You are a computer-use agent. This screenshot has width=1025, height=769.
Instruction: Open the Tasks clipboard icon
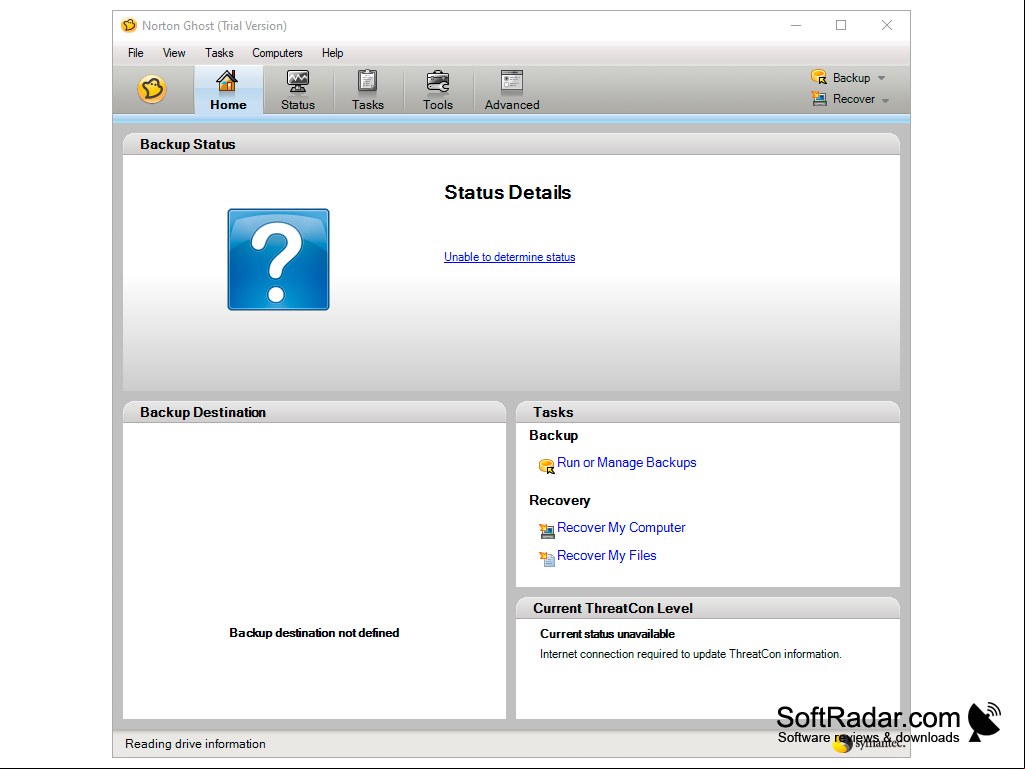(x=367, y=81)
